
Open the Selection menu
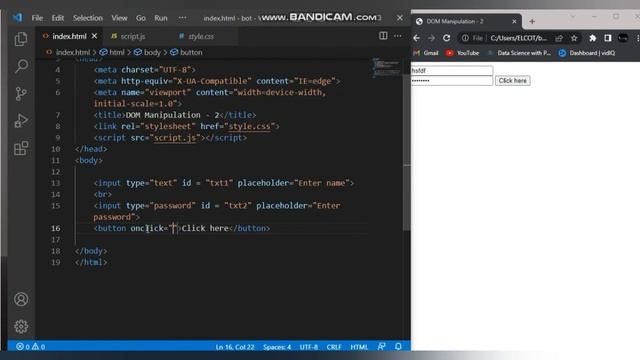click(88, 18)
